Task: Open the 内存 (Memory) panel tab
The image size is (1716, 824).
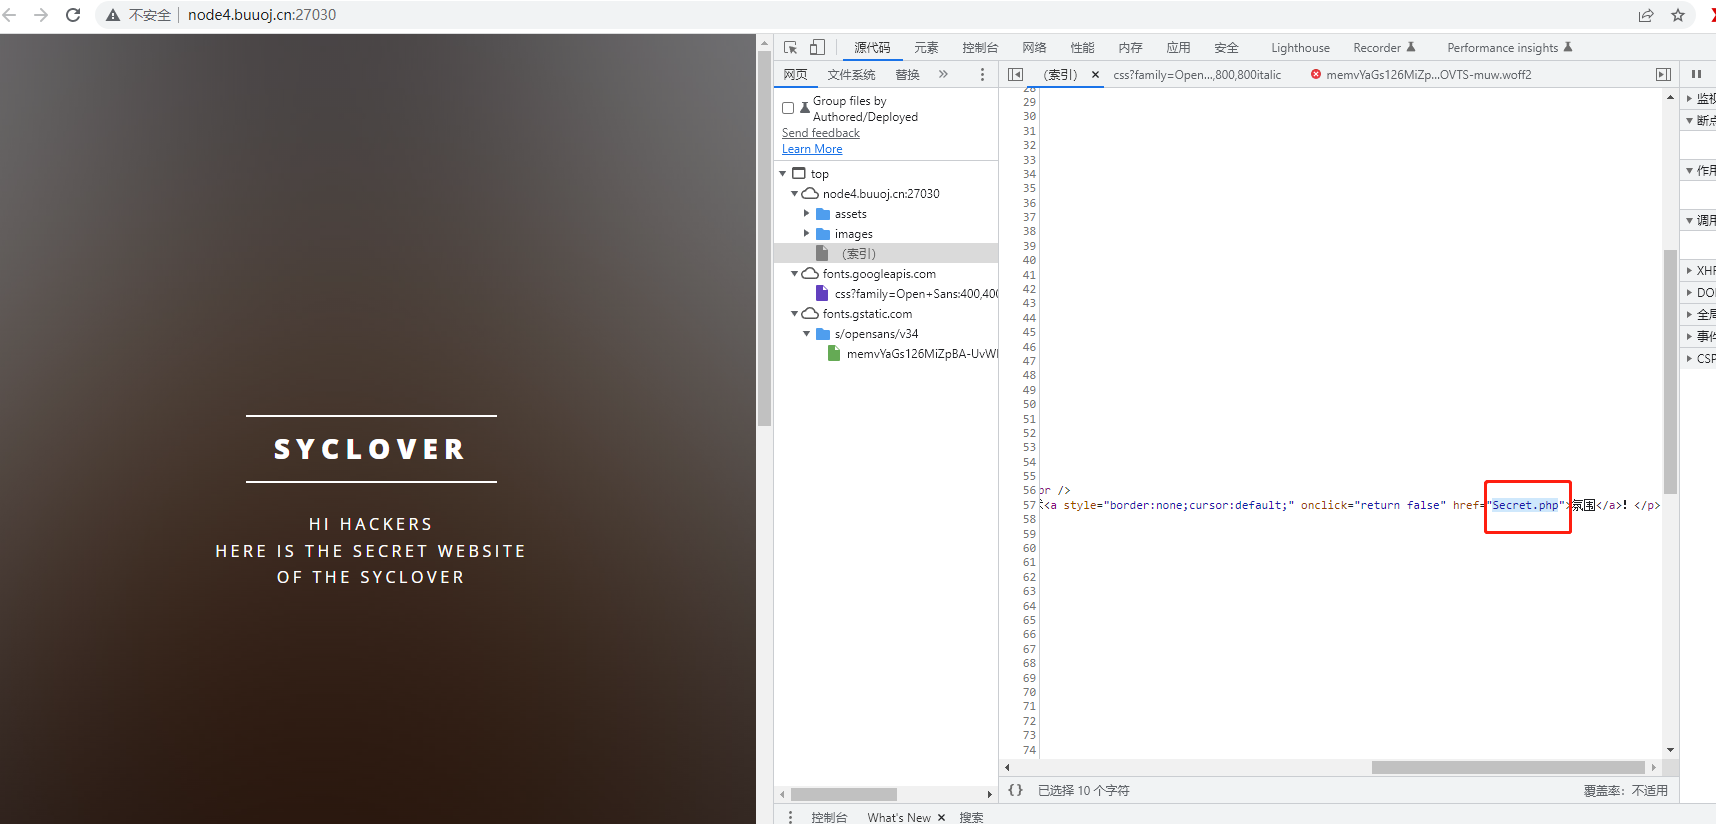Action: (1130, 47)
